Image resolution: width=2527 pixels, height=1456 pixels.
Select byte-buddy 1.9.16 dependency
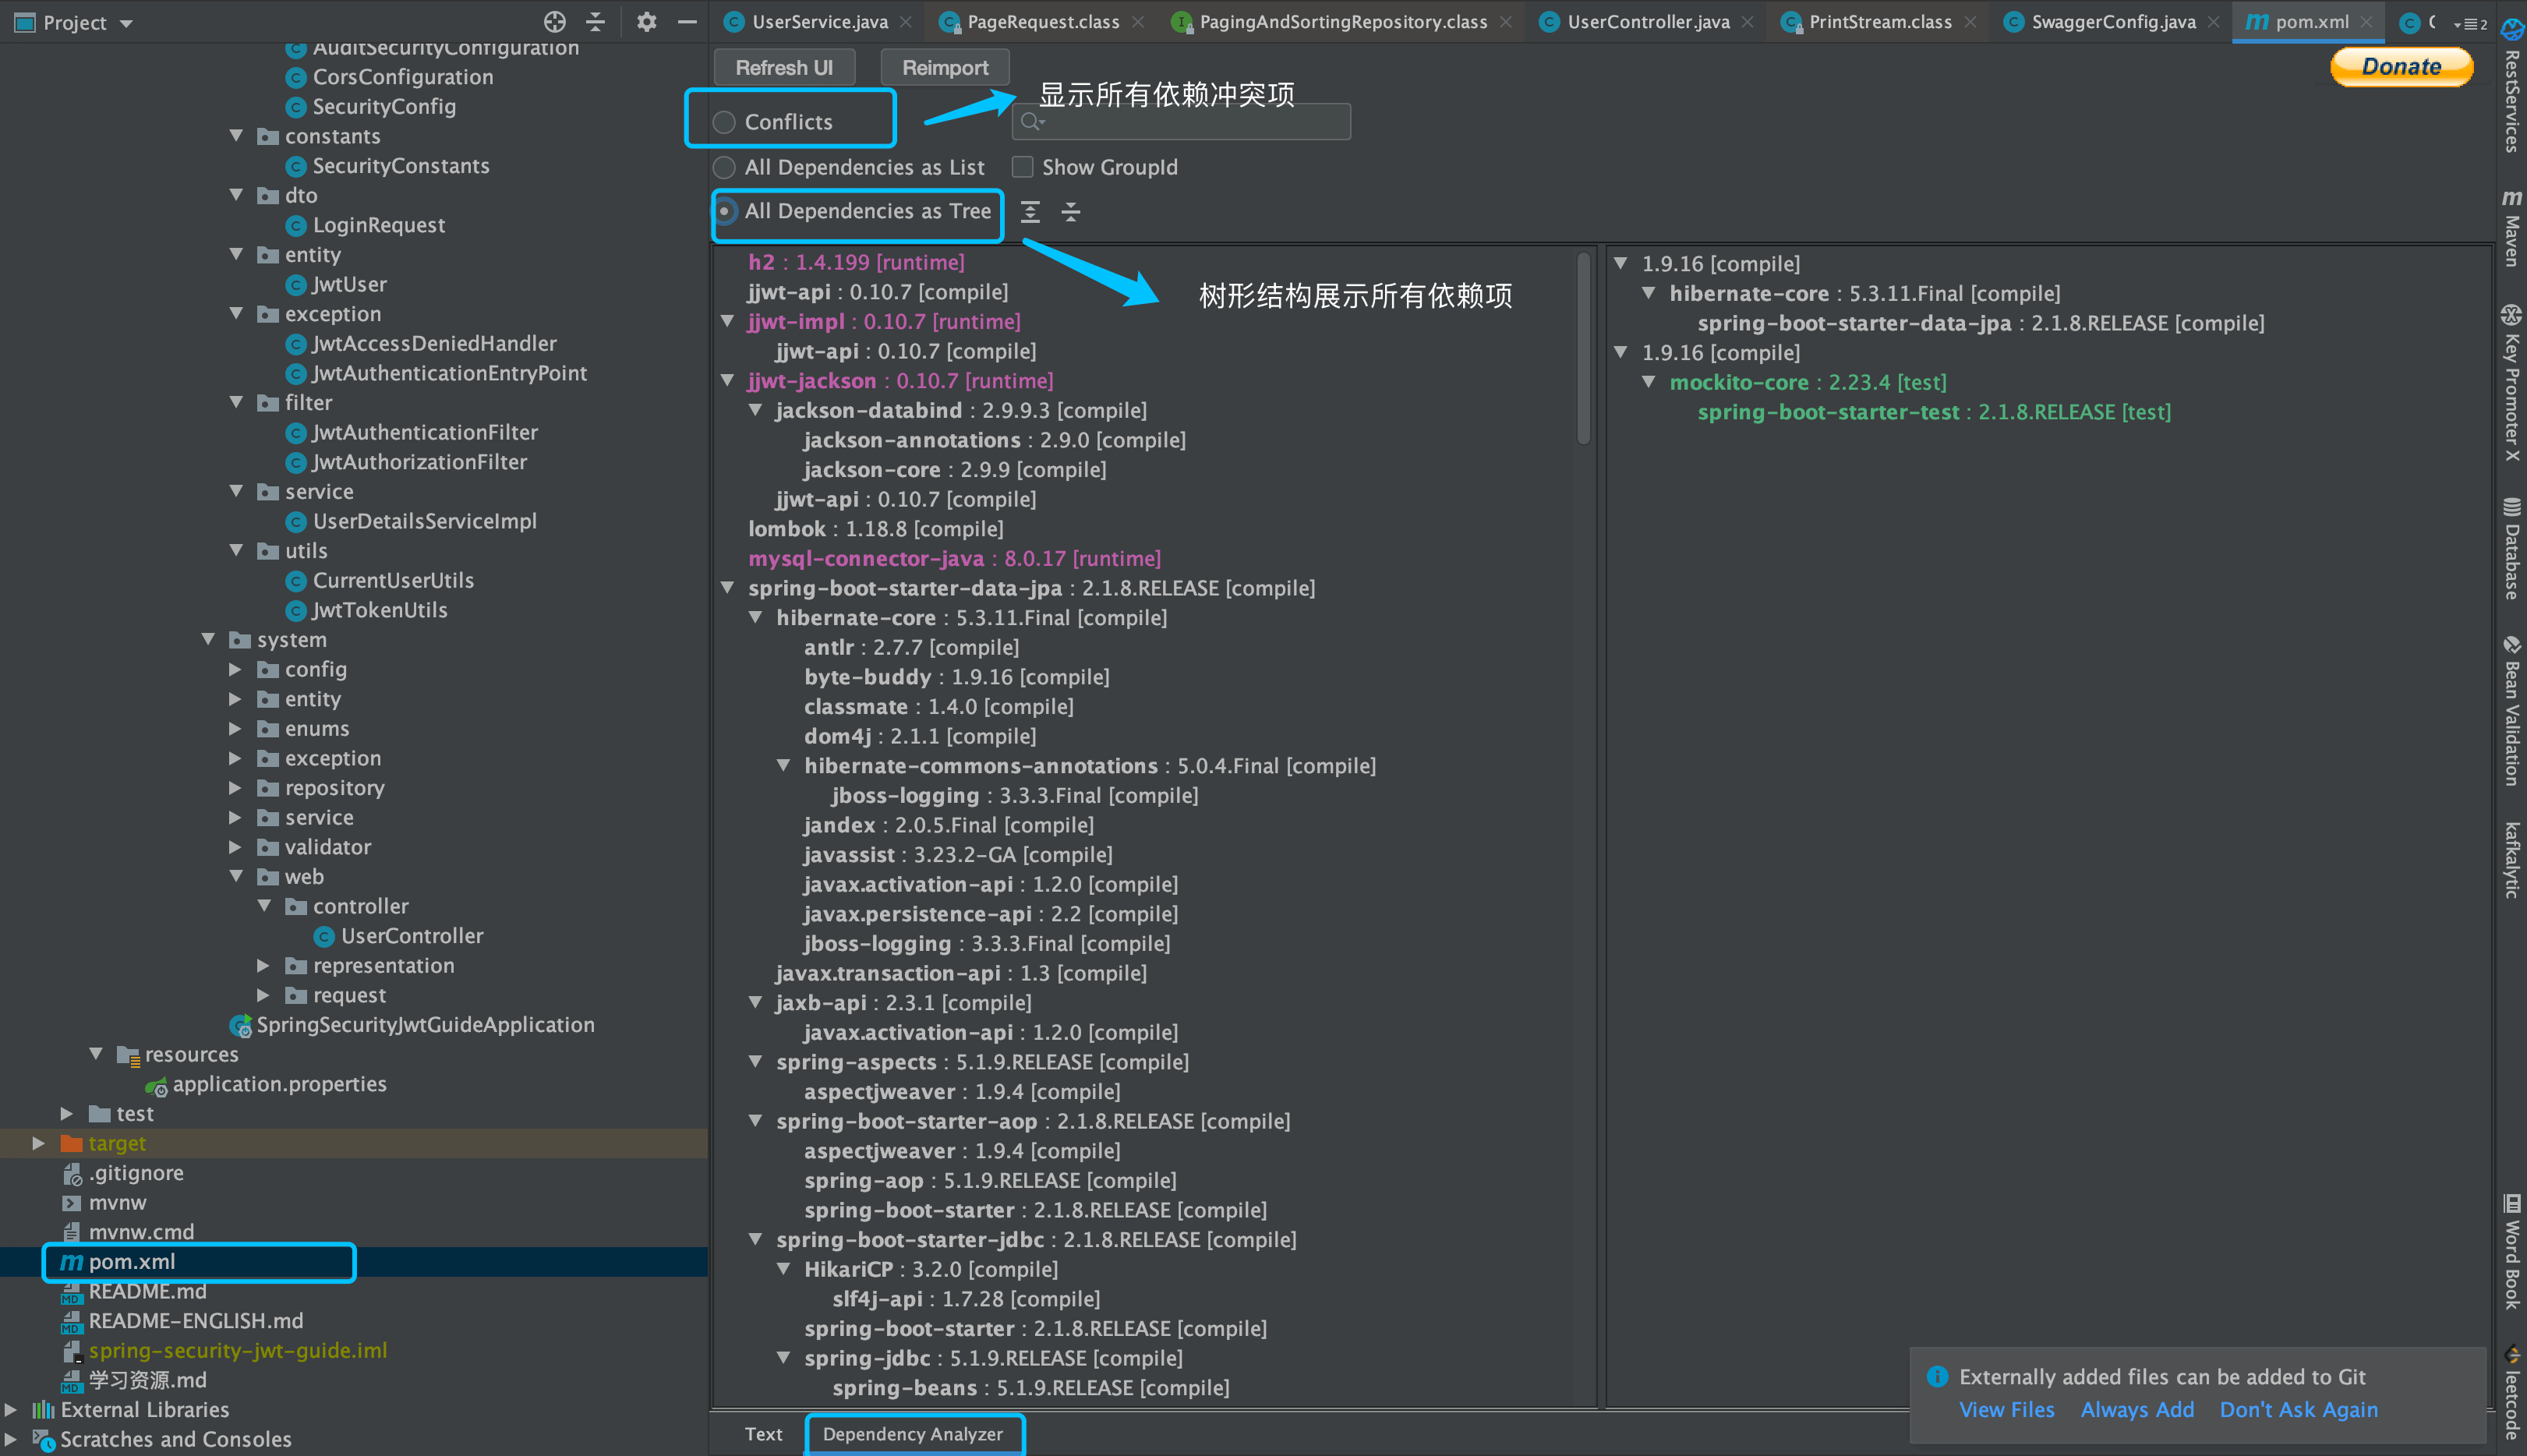(x=956, y=677)
